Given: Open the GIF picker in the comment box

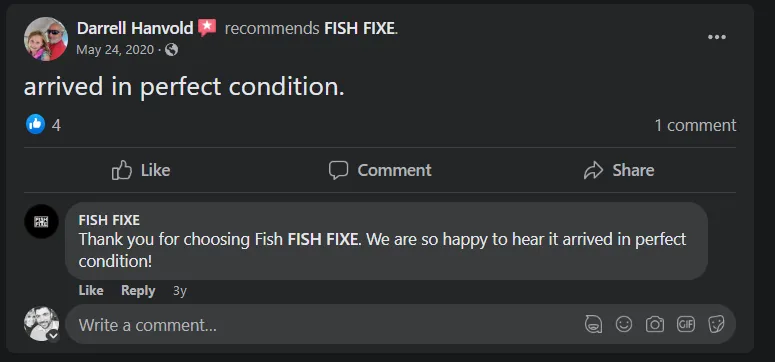Looking at the screenshot, I should (686, 324).
